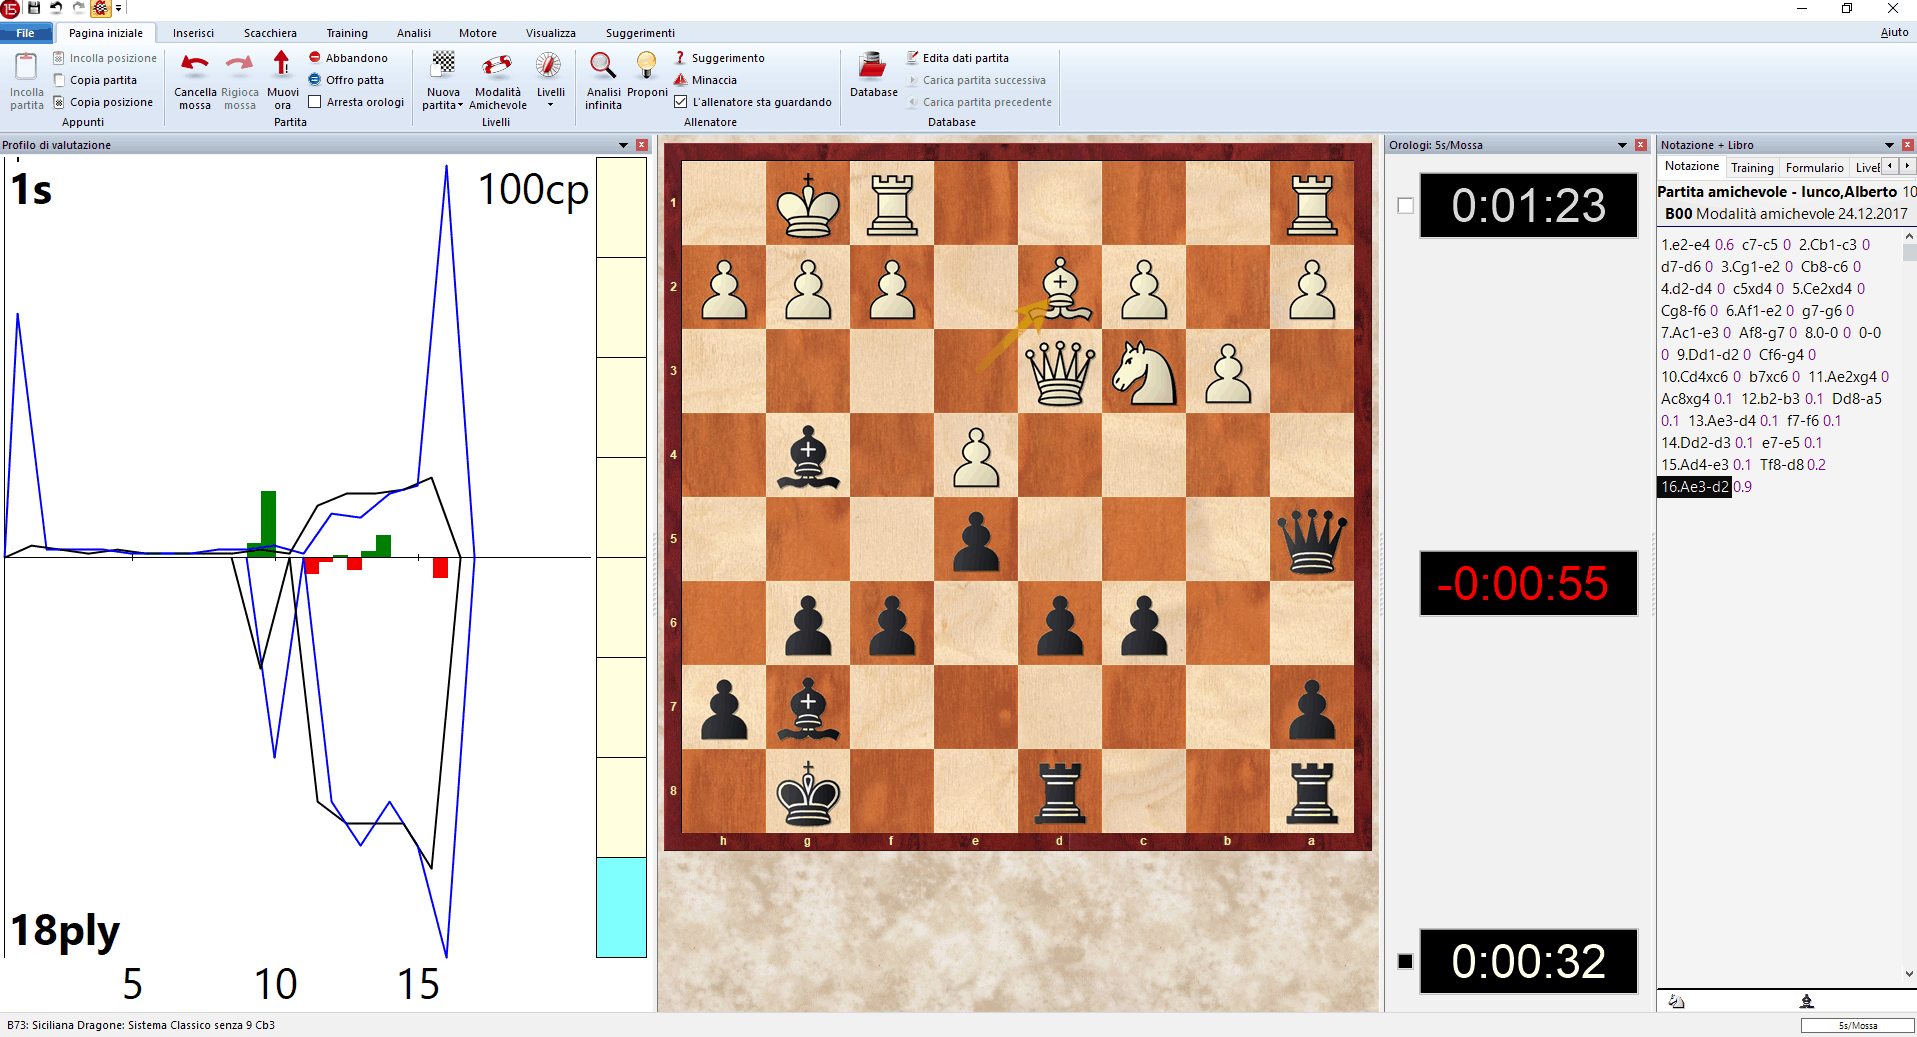1917x1037 pixels.
Task: Toggle checkbox beside the top clock
Action: pos(1405,205)
